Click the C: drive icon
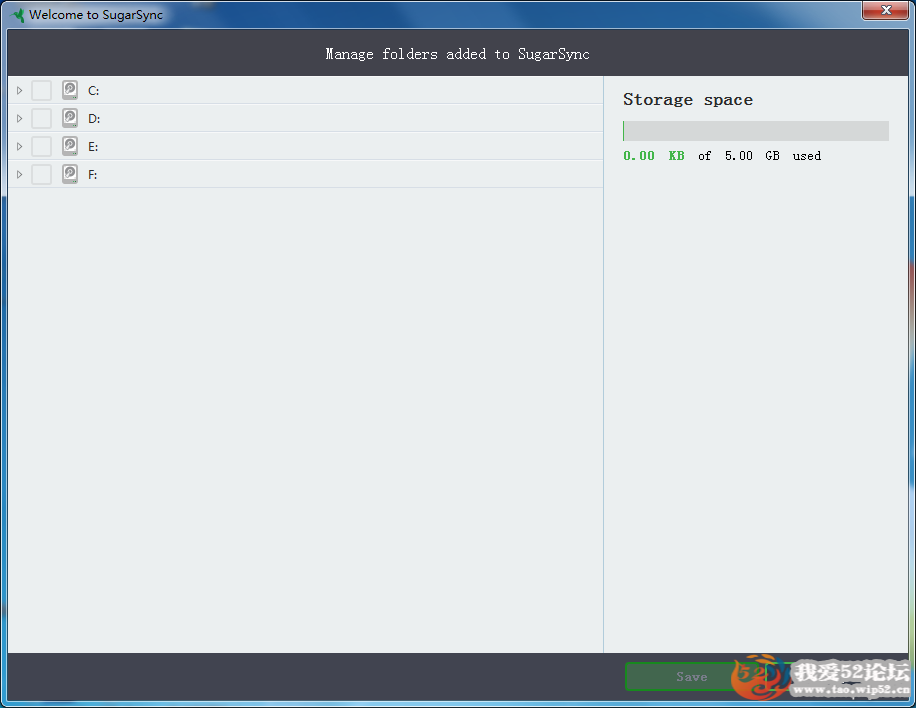 pos(70,90)
